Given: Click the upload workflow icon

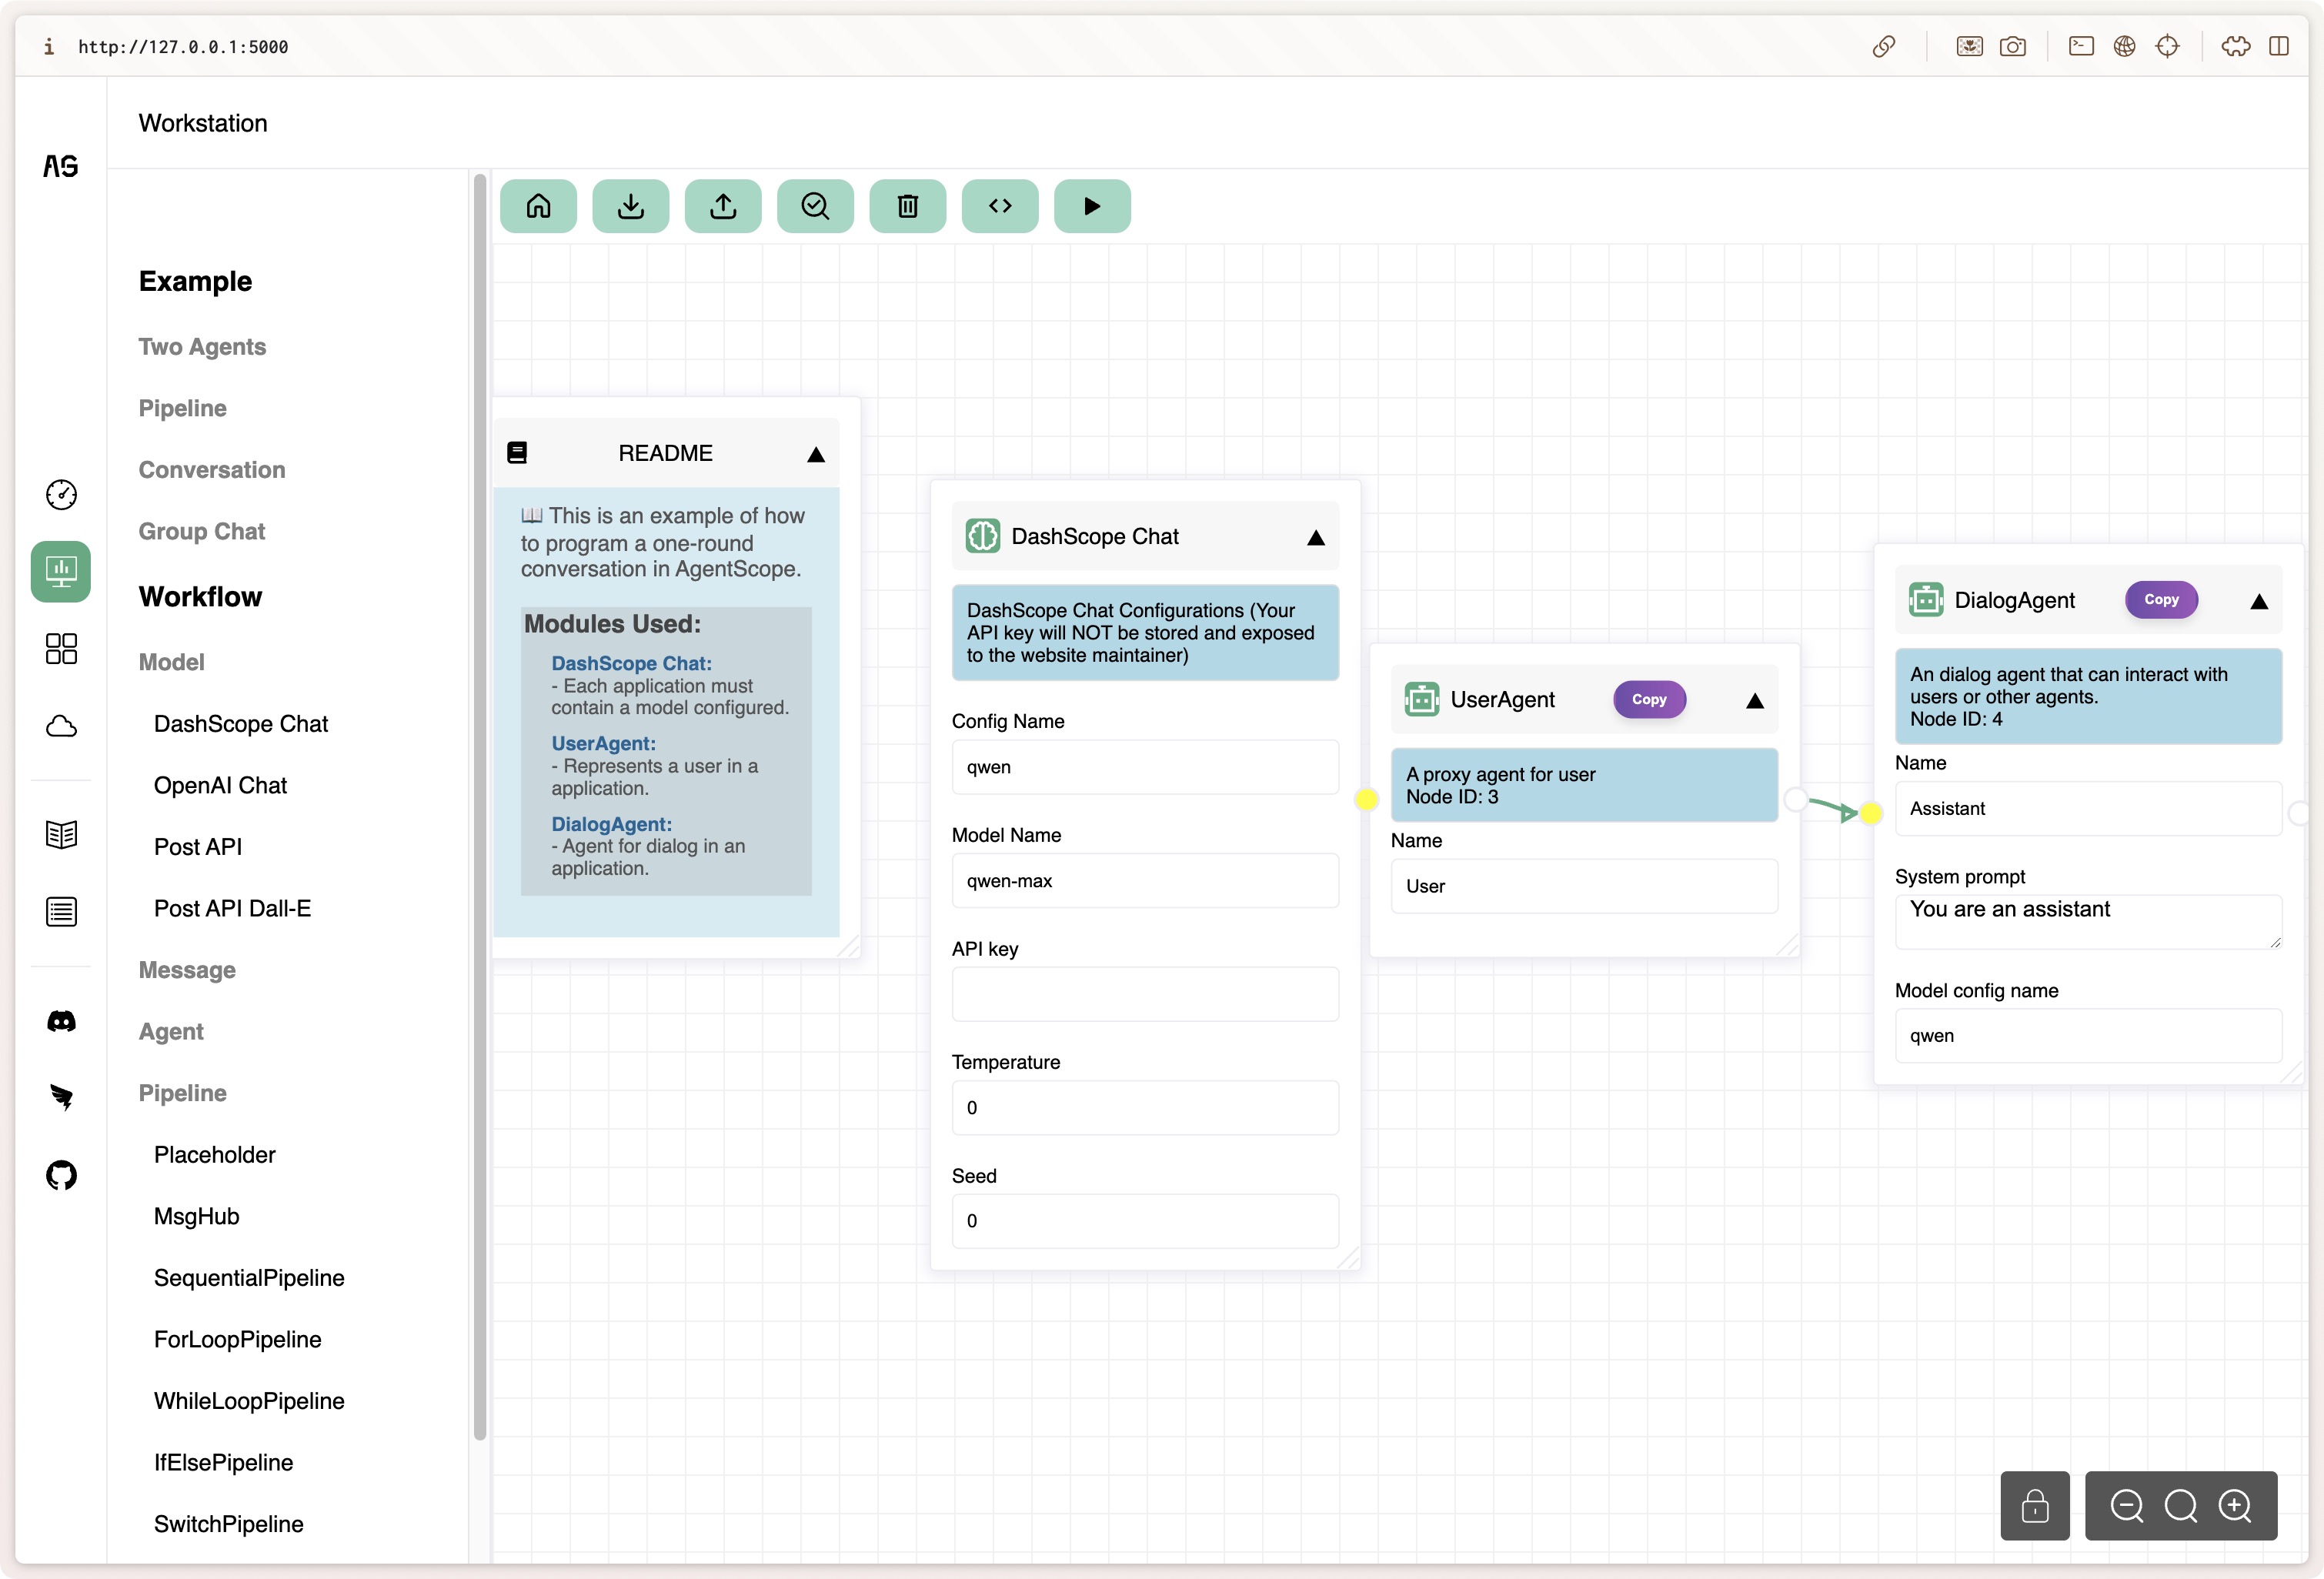Looking at the screenshot, I should tap(723, 206).
